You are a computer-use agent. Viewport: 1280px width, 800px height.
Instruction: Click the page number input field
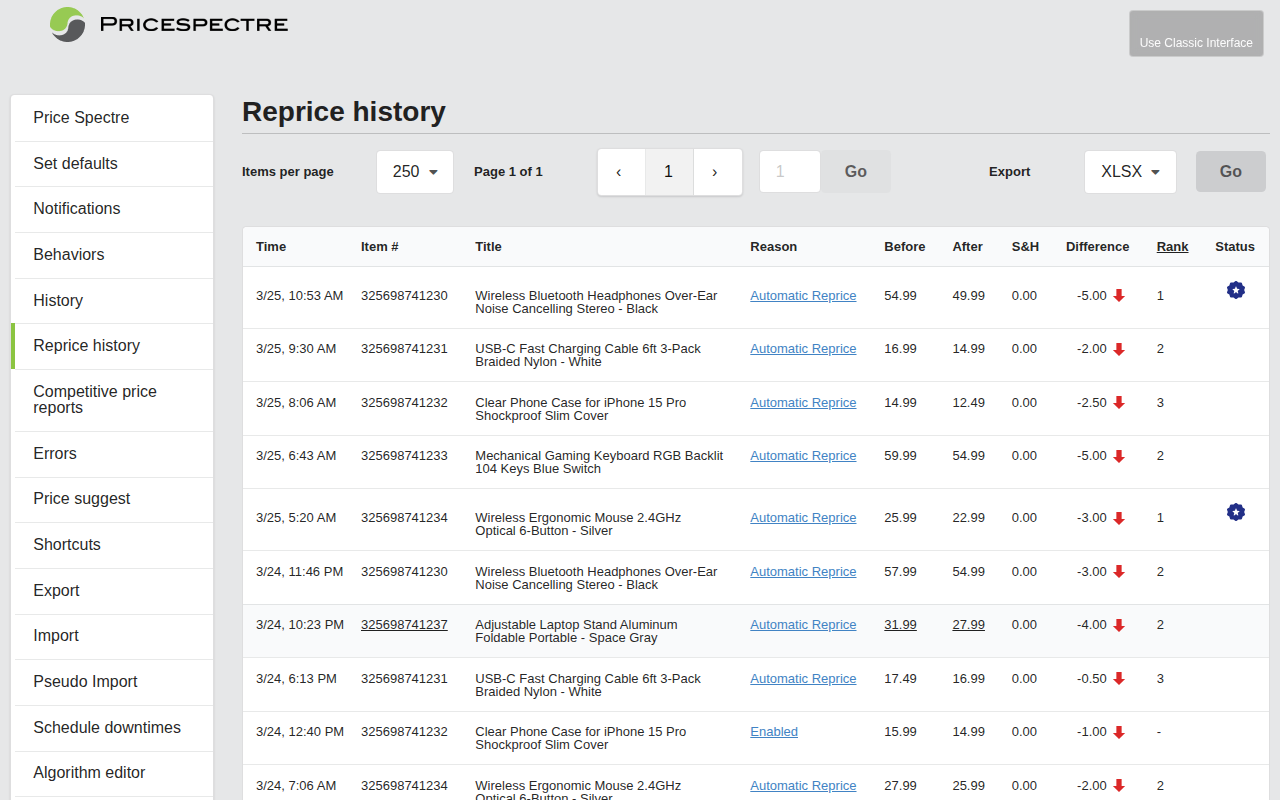[789, 171]
